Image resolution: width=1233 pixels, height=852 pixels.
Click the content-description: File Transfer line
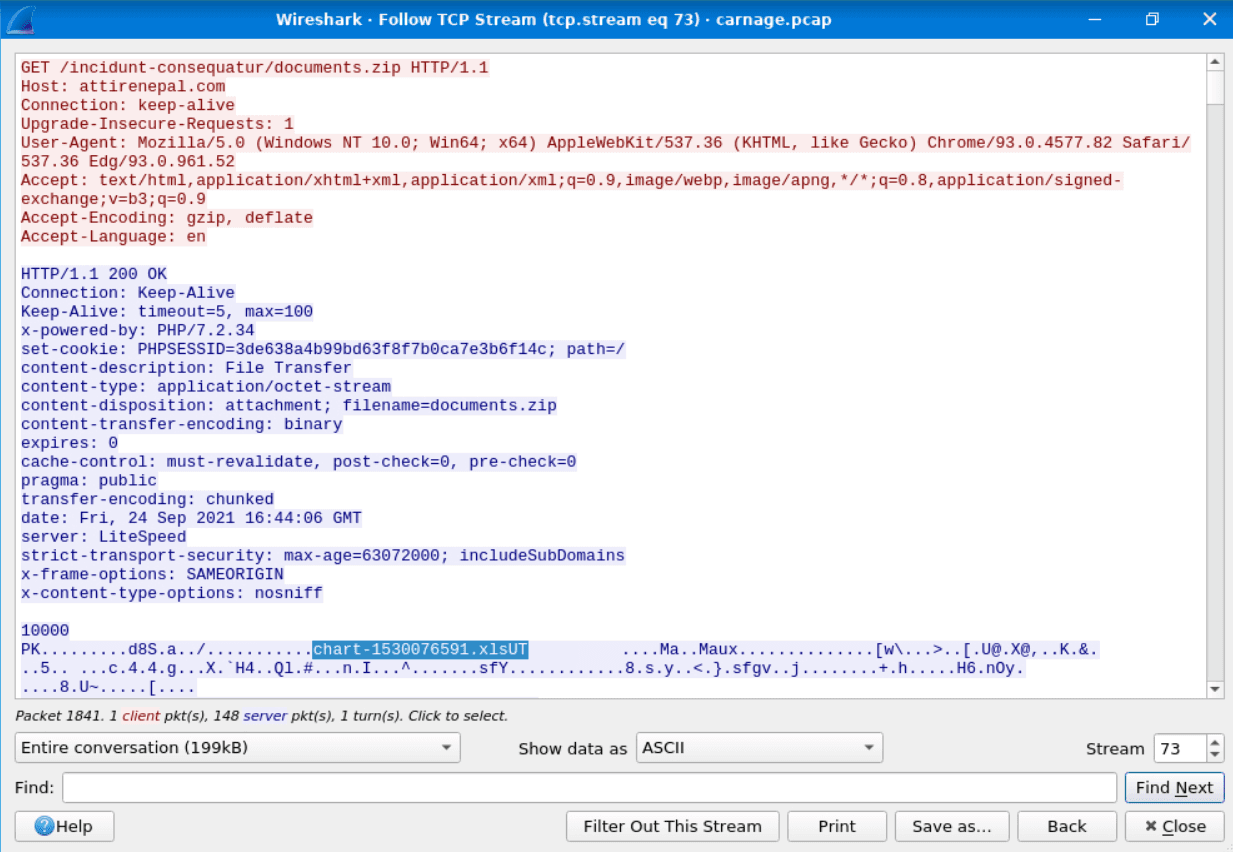[x=186, y=368]
